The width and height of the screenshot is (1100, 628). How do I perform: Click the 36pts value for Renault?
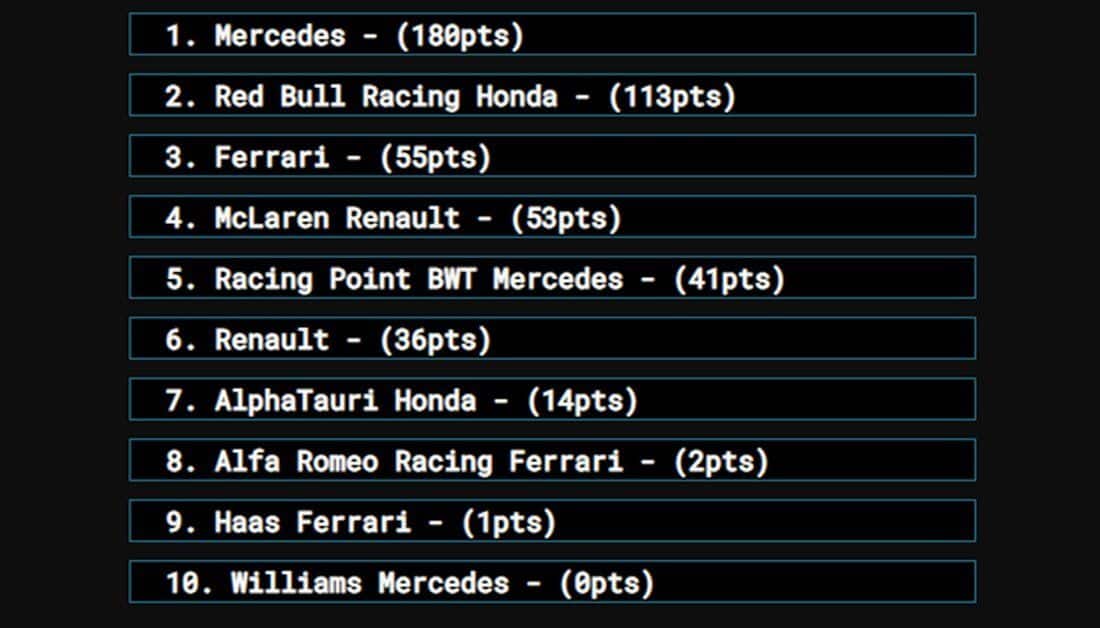[x=436, y=340]
